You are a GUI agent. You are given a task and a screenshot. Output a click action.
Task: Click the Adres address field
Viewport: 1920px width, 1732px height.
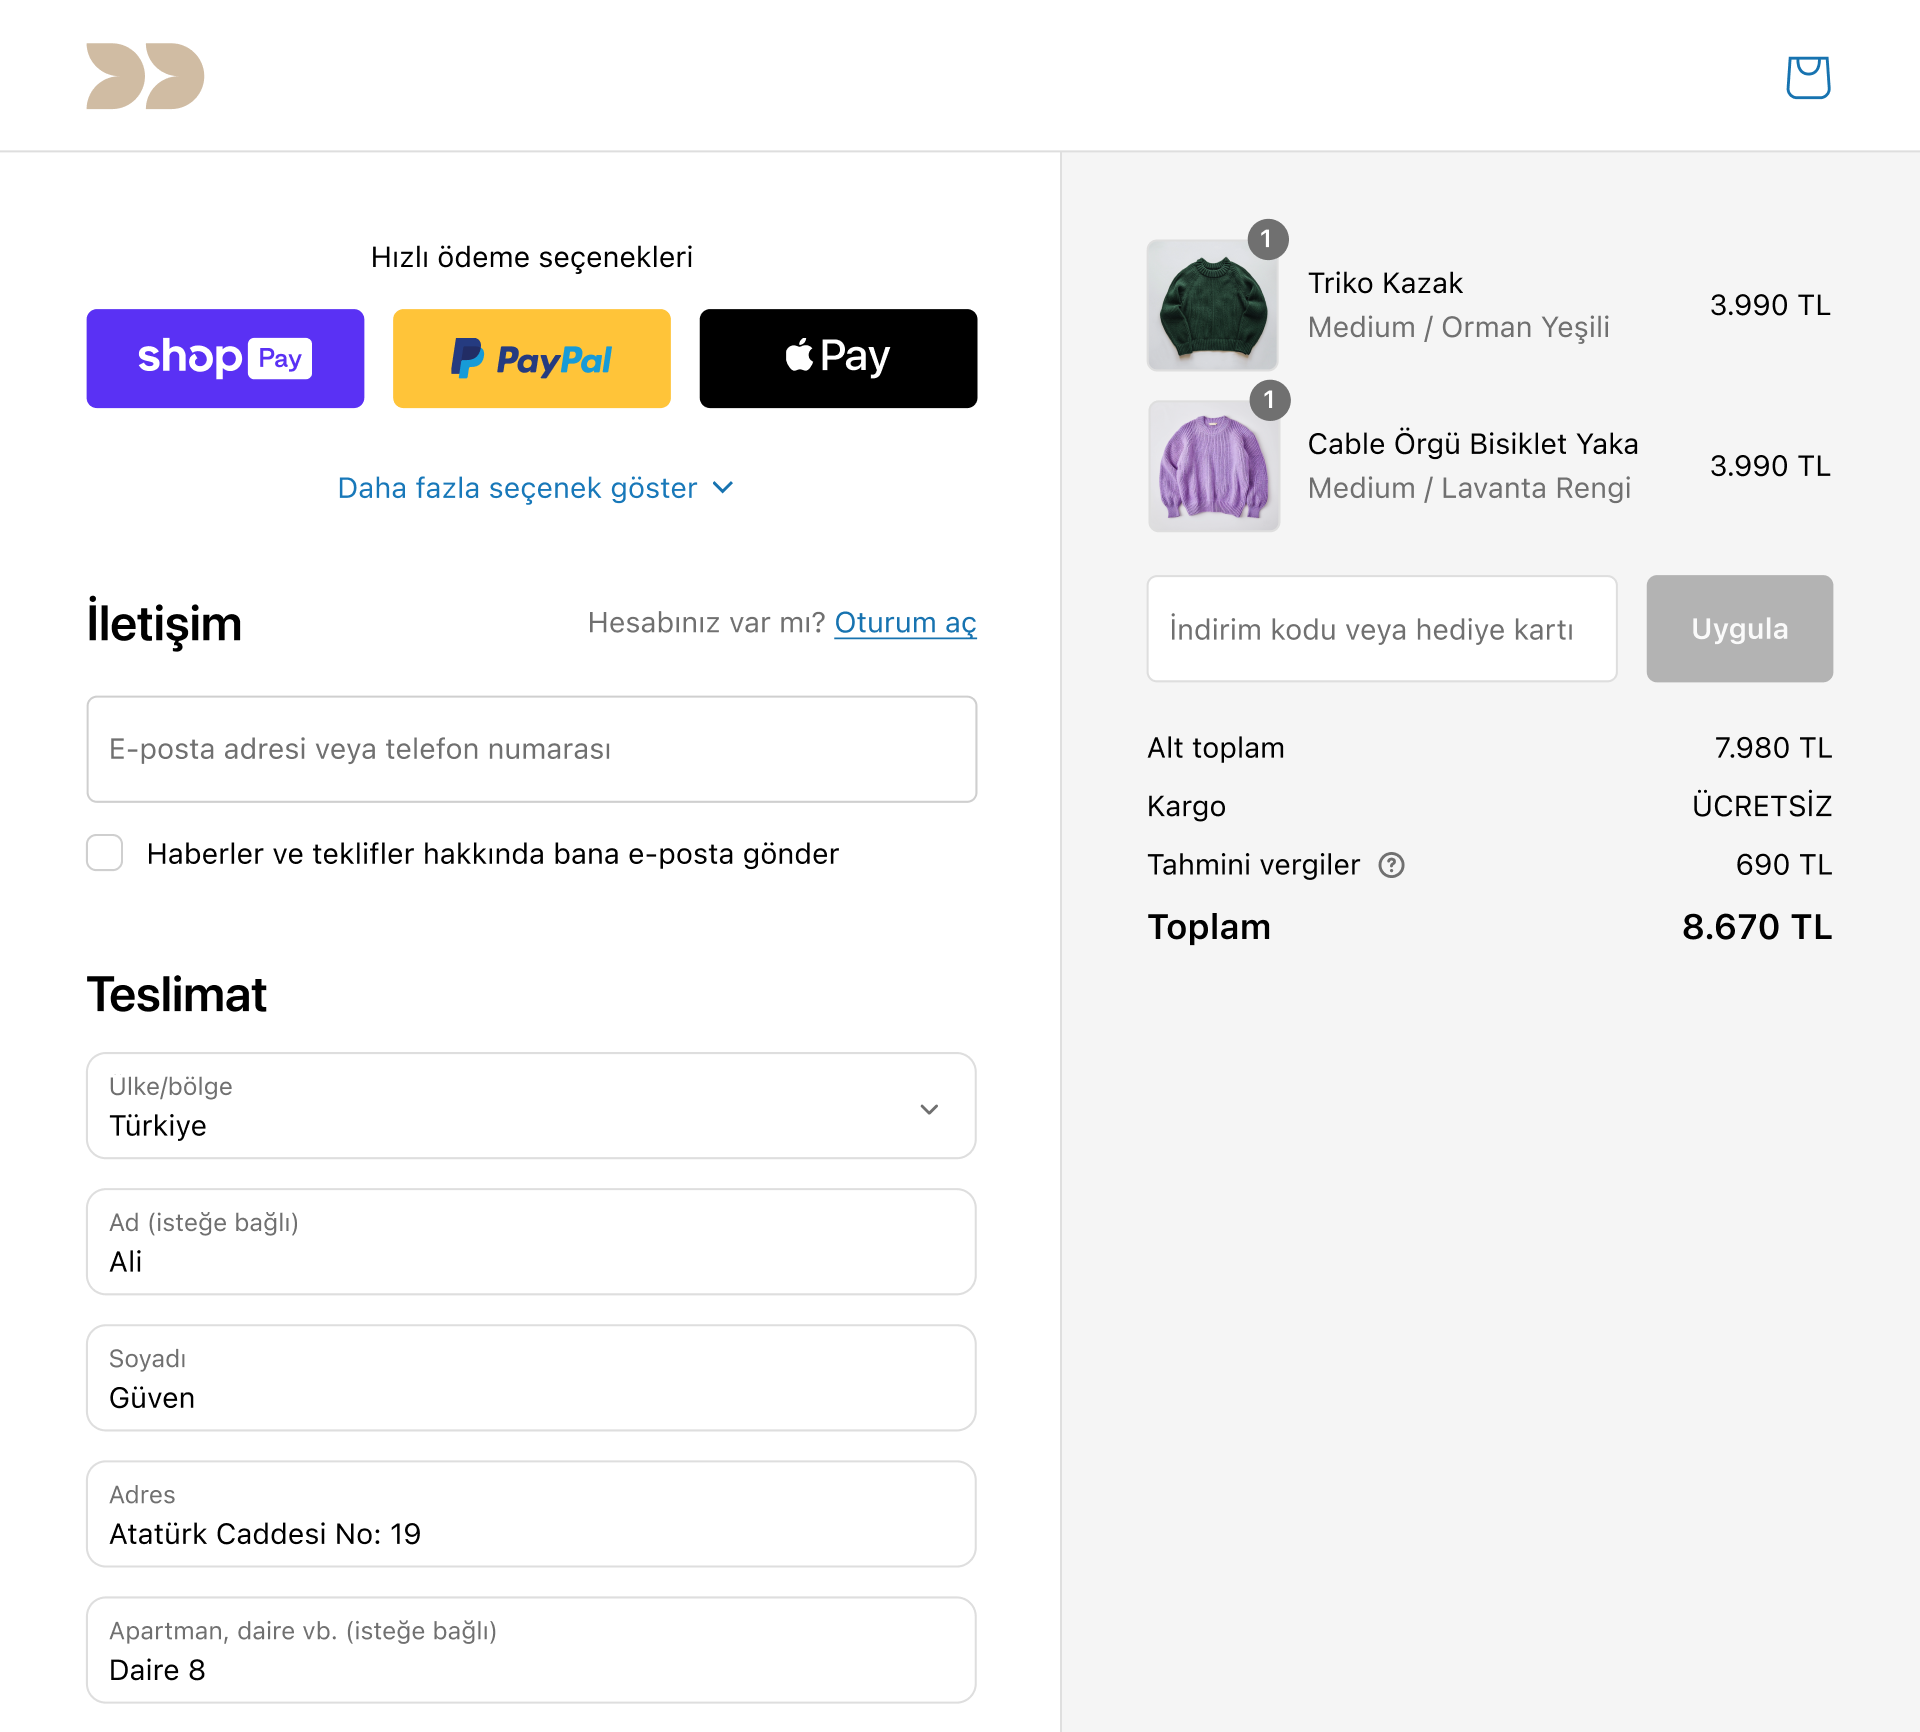coord(531,1514)
